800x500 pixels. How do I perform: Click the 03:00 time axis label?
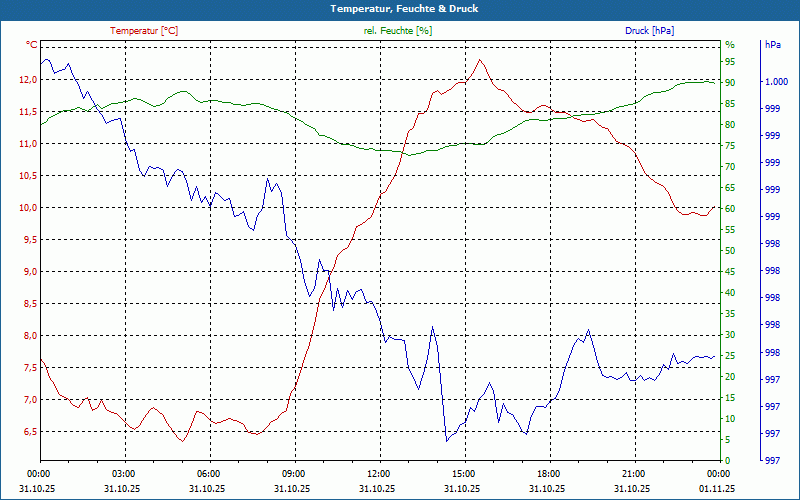point(125,473)
